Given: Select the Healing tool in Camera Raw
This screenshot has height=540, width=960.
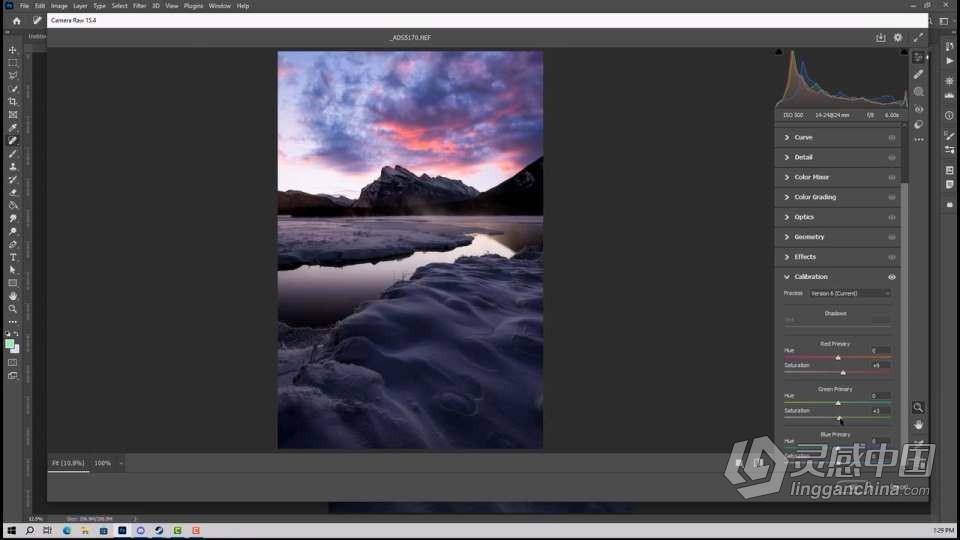Looking at the screenshot, I should coord(918,74).
